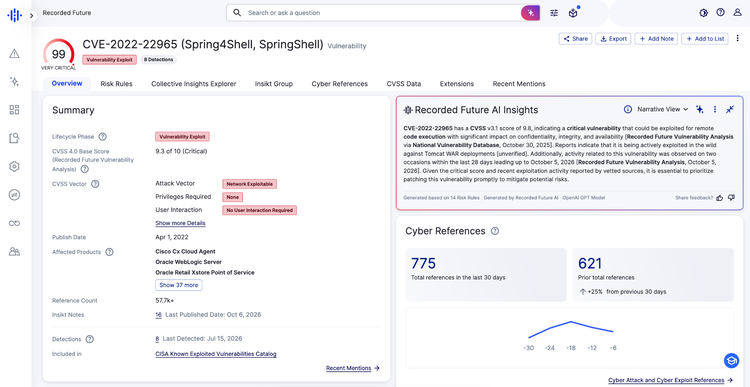This screenshot has width=750, height=387.
Task: Click the No User Interaction Required tag
Action: tap(260, 210)
